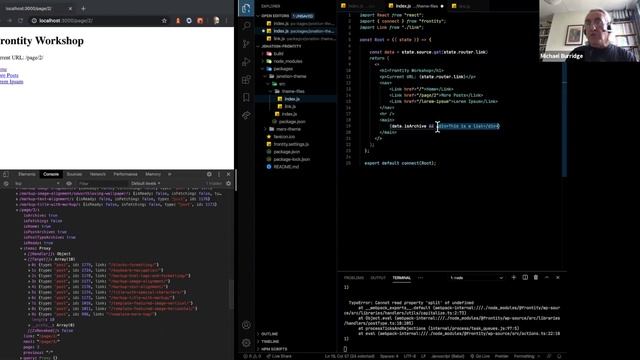Toggle DevTools inspect element icon
Screen dimensions: 640x360
click(6, 174)
